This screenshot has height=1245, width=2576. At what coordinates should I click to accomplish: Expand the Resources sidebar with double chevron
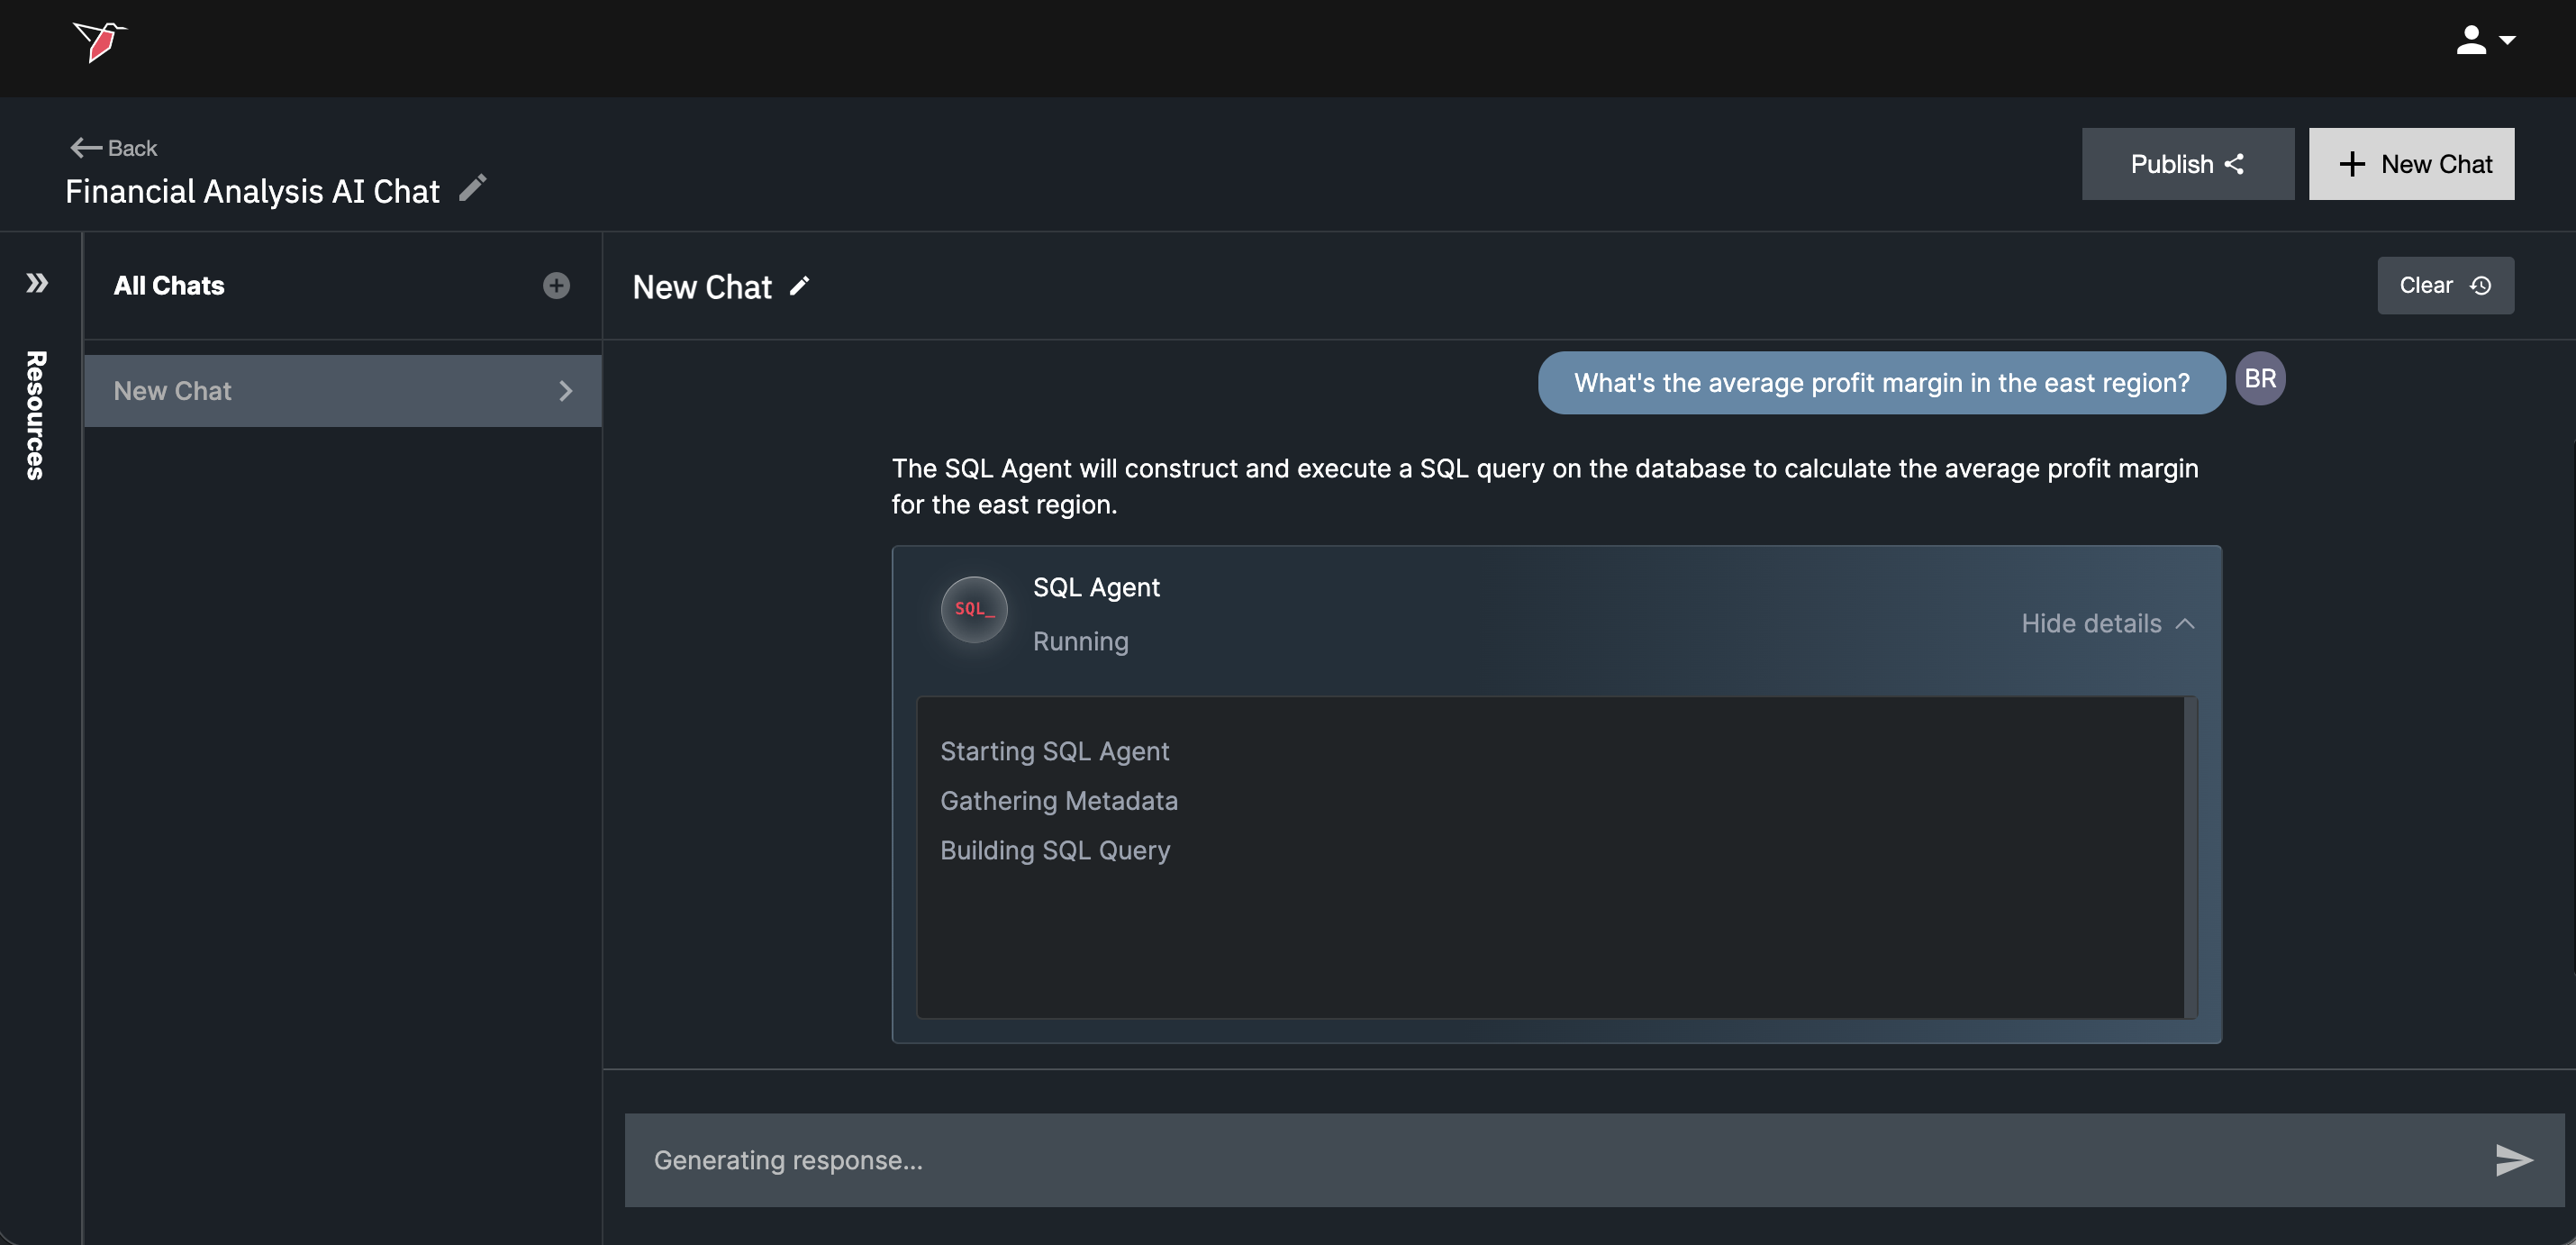pos(37,283)
